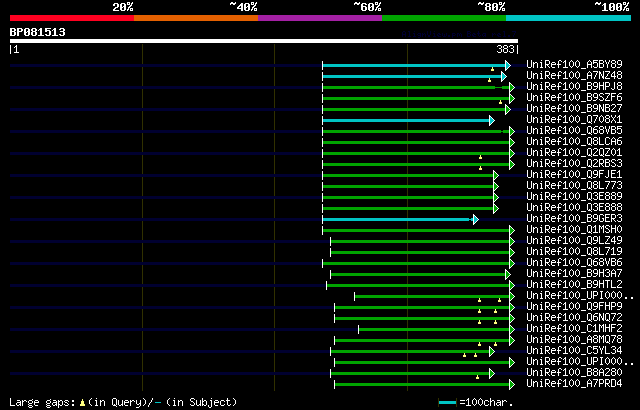Viewport: 640px width, 410px height.
Task: Select the UniRef100_B9H3A7 label
Action: coord(574,273)
